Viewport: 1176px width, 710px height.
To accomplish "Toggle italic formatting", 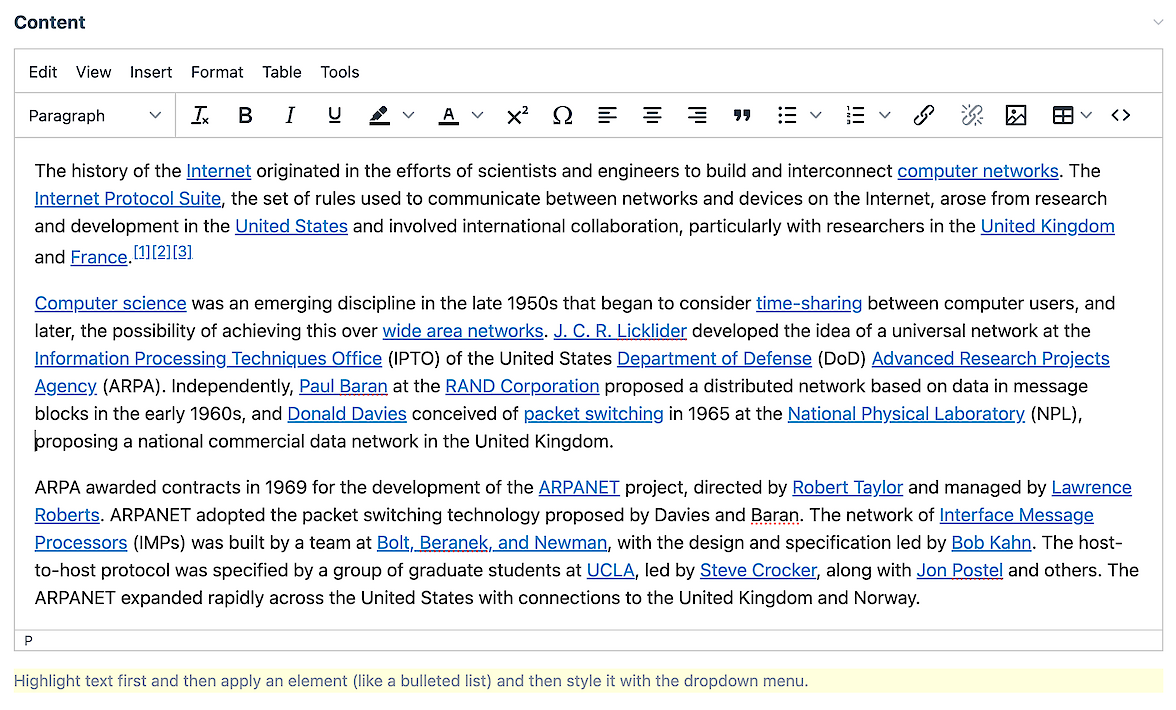I will (x=290, y=116).
